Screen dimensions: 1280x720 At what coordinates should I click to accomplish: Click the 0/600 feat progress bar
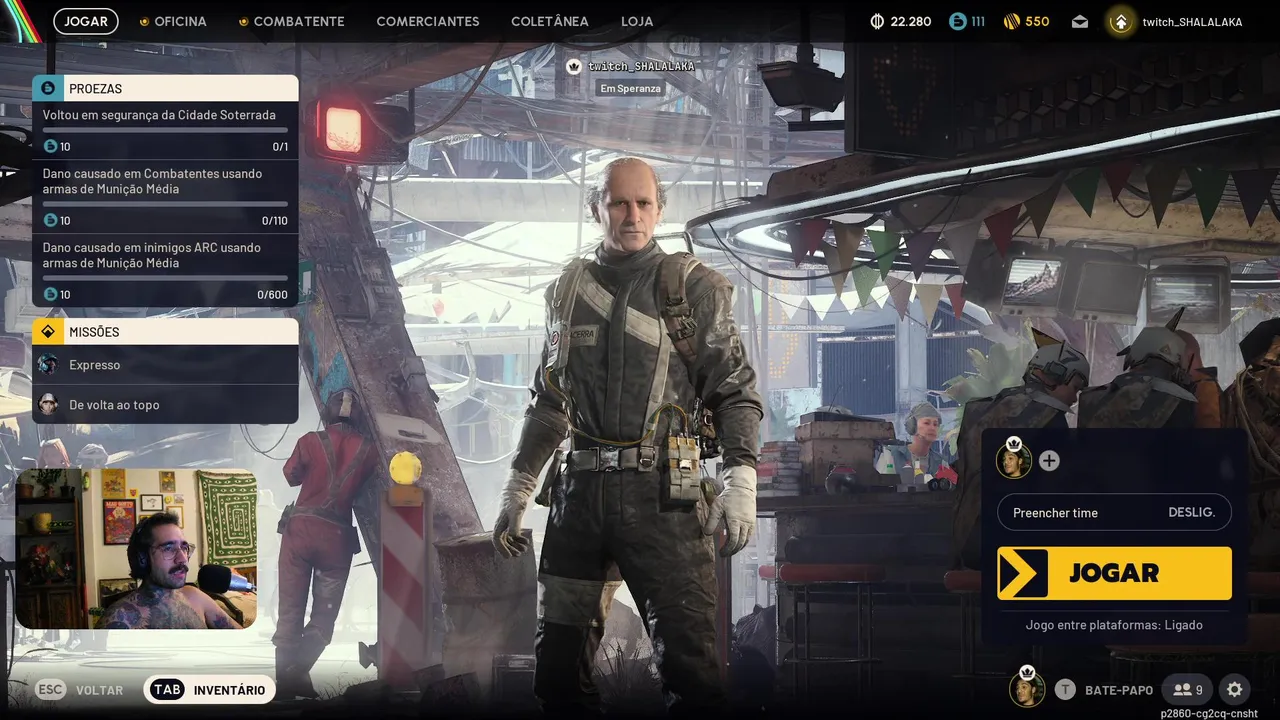[x=165, y=278]
